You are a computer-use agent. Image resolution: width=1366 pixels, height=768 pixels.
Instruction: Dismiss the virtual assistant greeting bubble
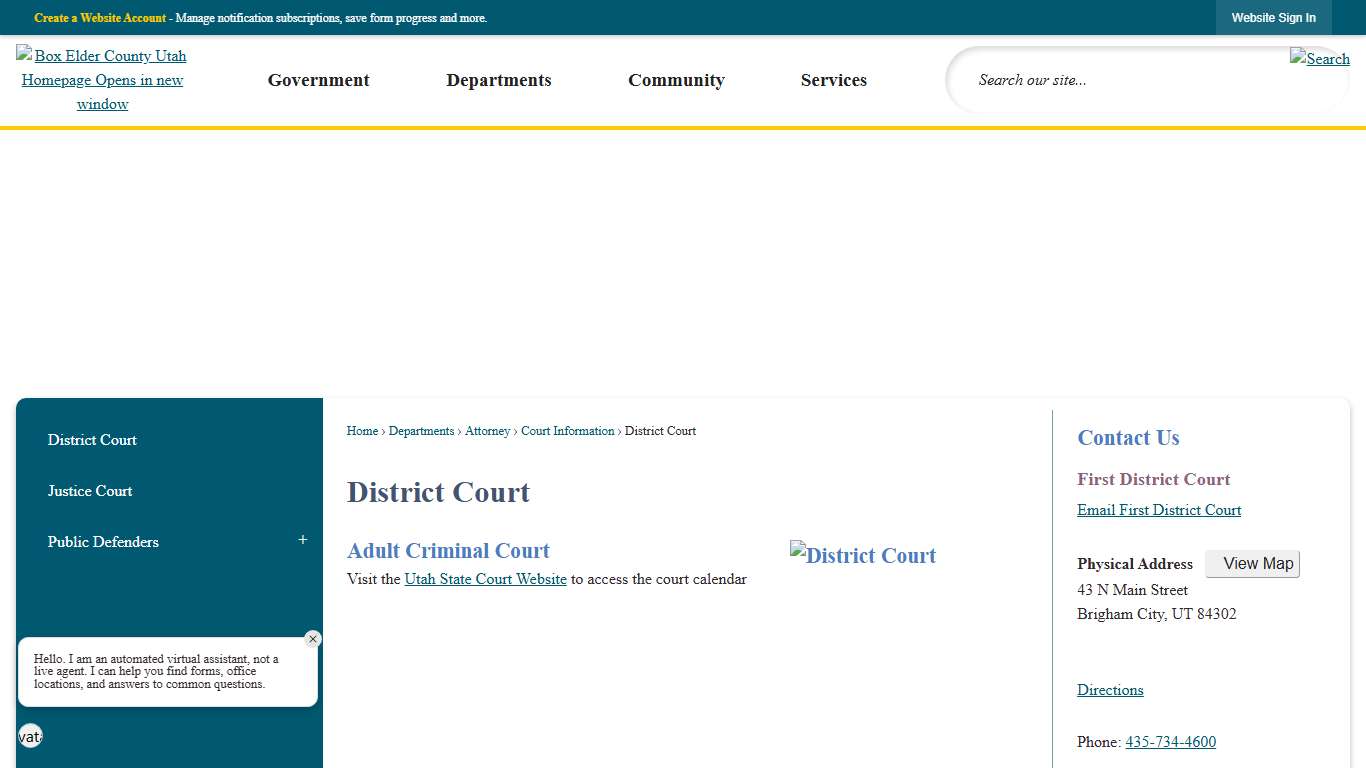click(x=312, y=639)
